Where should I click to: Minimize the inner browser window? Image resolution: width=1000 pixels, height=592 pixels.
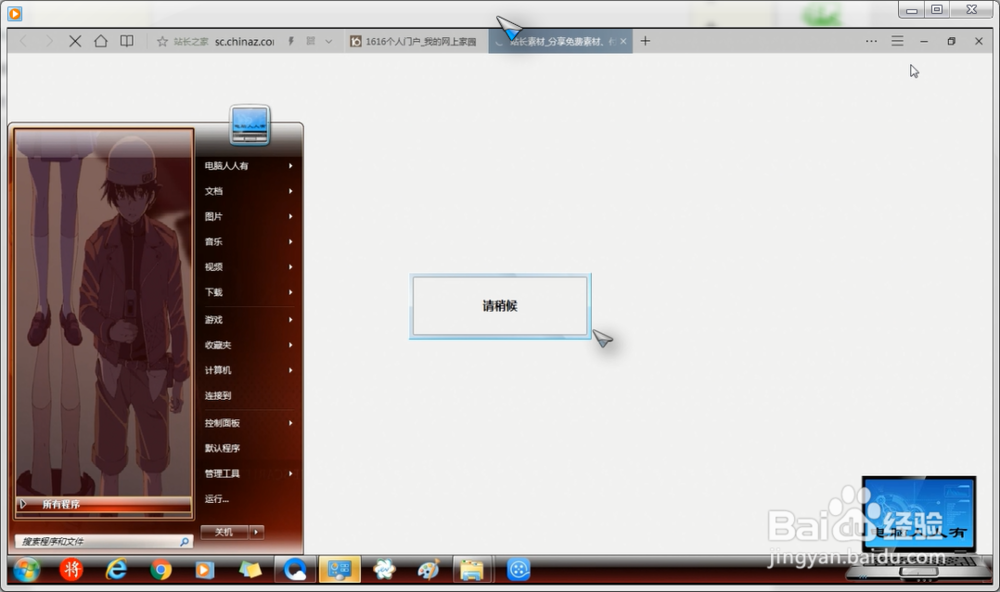coord(924,41)
